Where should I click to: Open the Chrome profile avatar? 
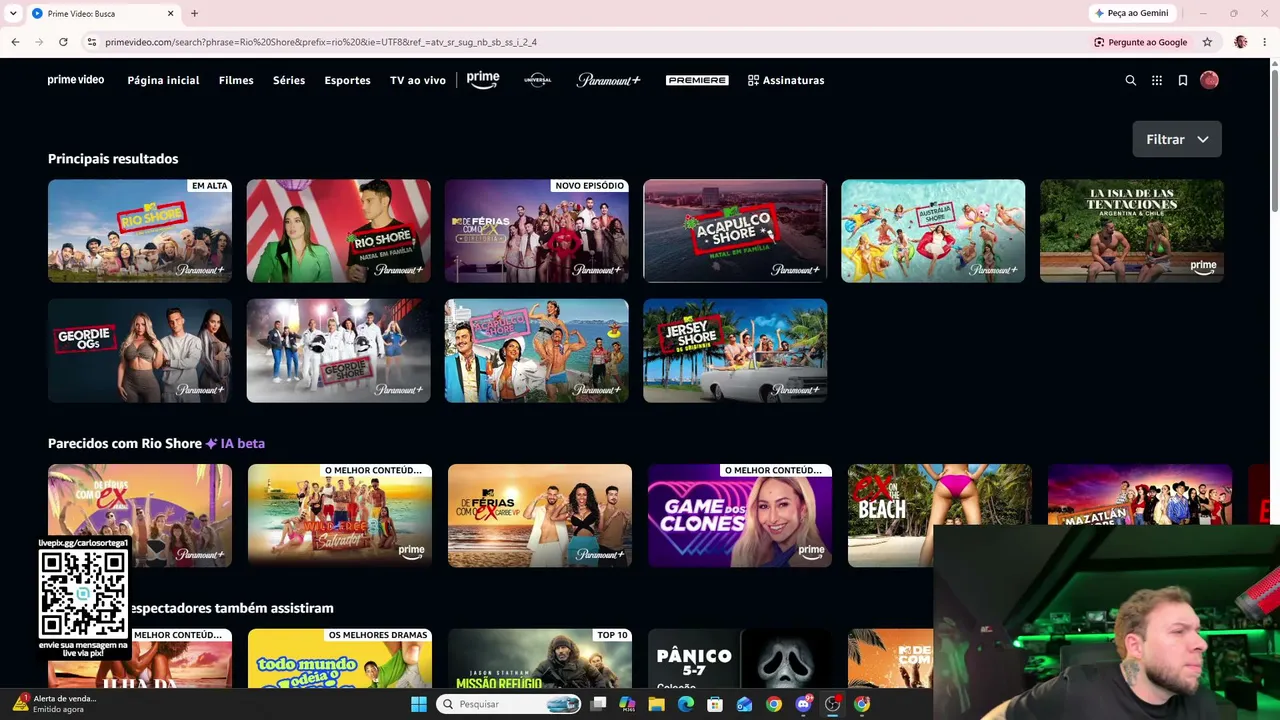click(1241, 42)
